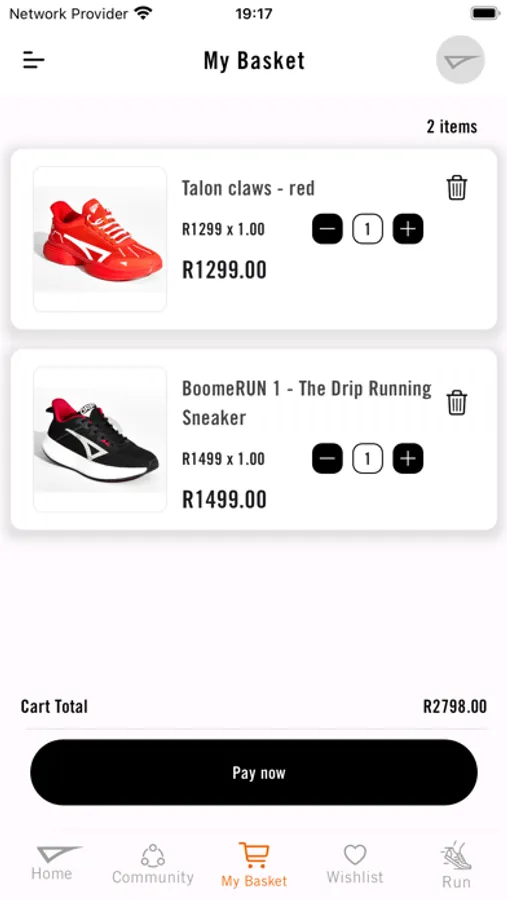Tap the Pay now button
The height and width of the screenshot is (900, 507).
tap(254, 772)
